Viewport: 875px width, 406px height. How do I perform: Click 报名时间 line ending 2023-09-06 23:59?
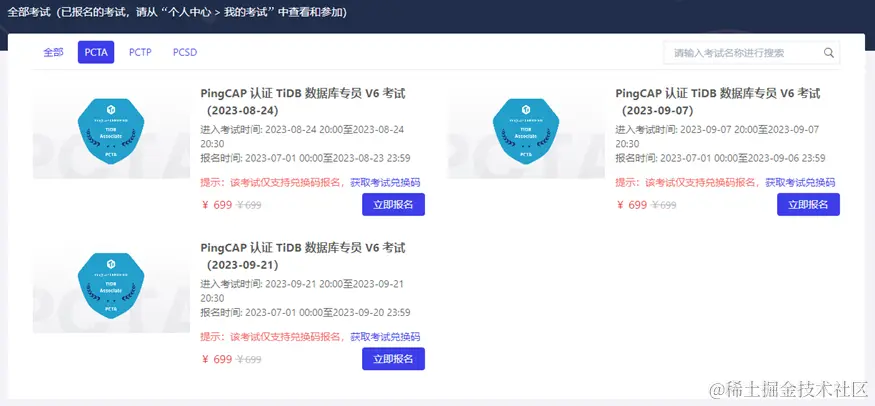click(720, 158)
